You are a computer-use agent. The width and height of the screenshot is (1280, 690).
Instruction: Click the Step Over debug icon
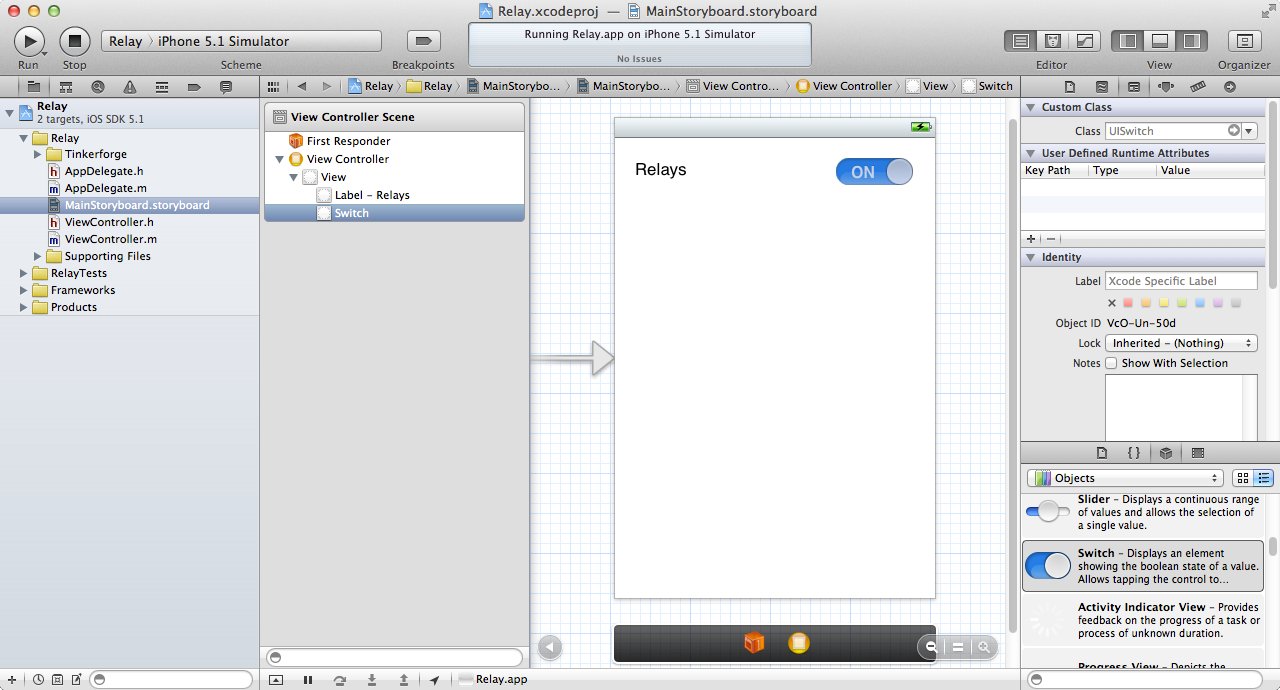pos(340,680)
